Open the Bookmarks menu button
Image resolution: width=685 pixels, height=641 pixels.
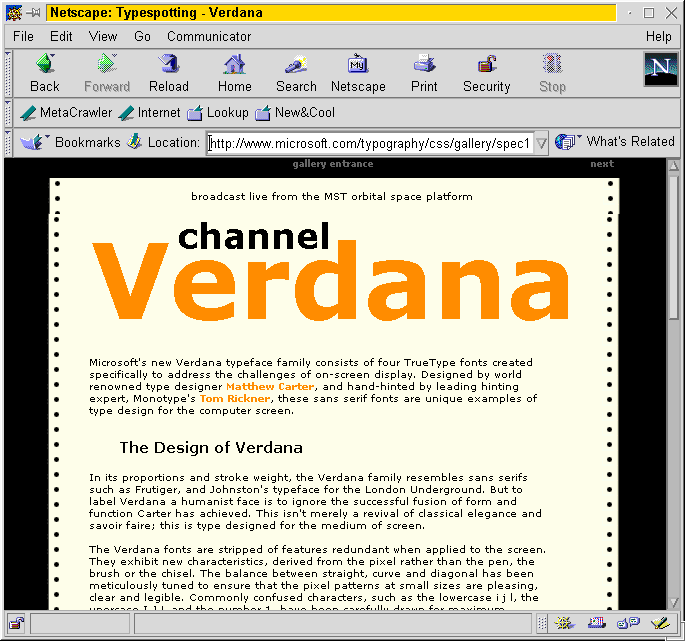click(x=70, y=142)
